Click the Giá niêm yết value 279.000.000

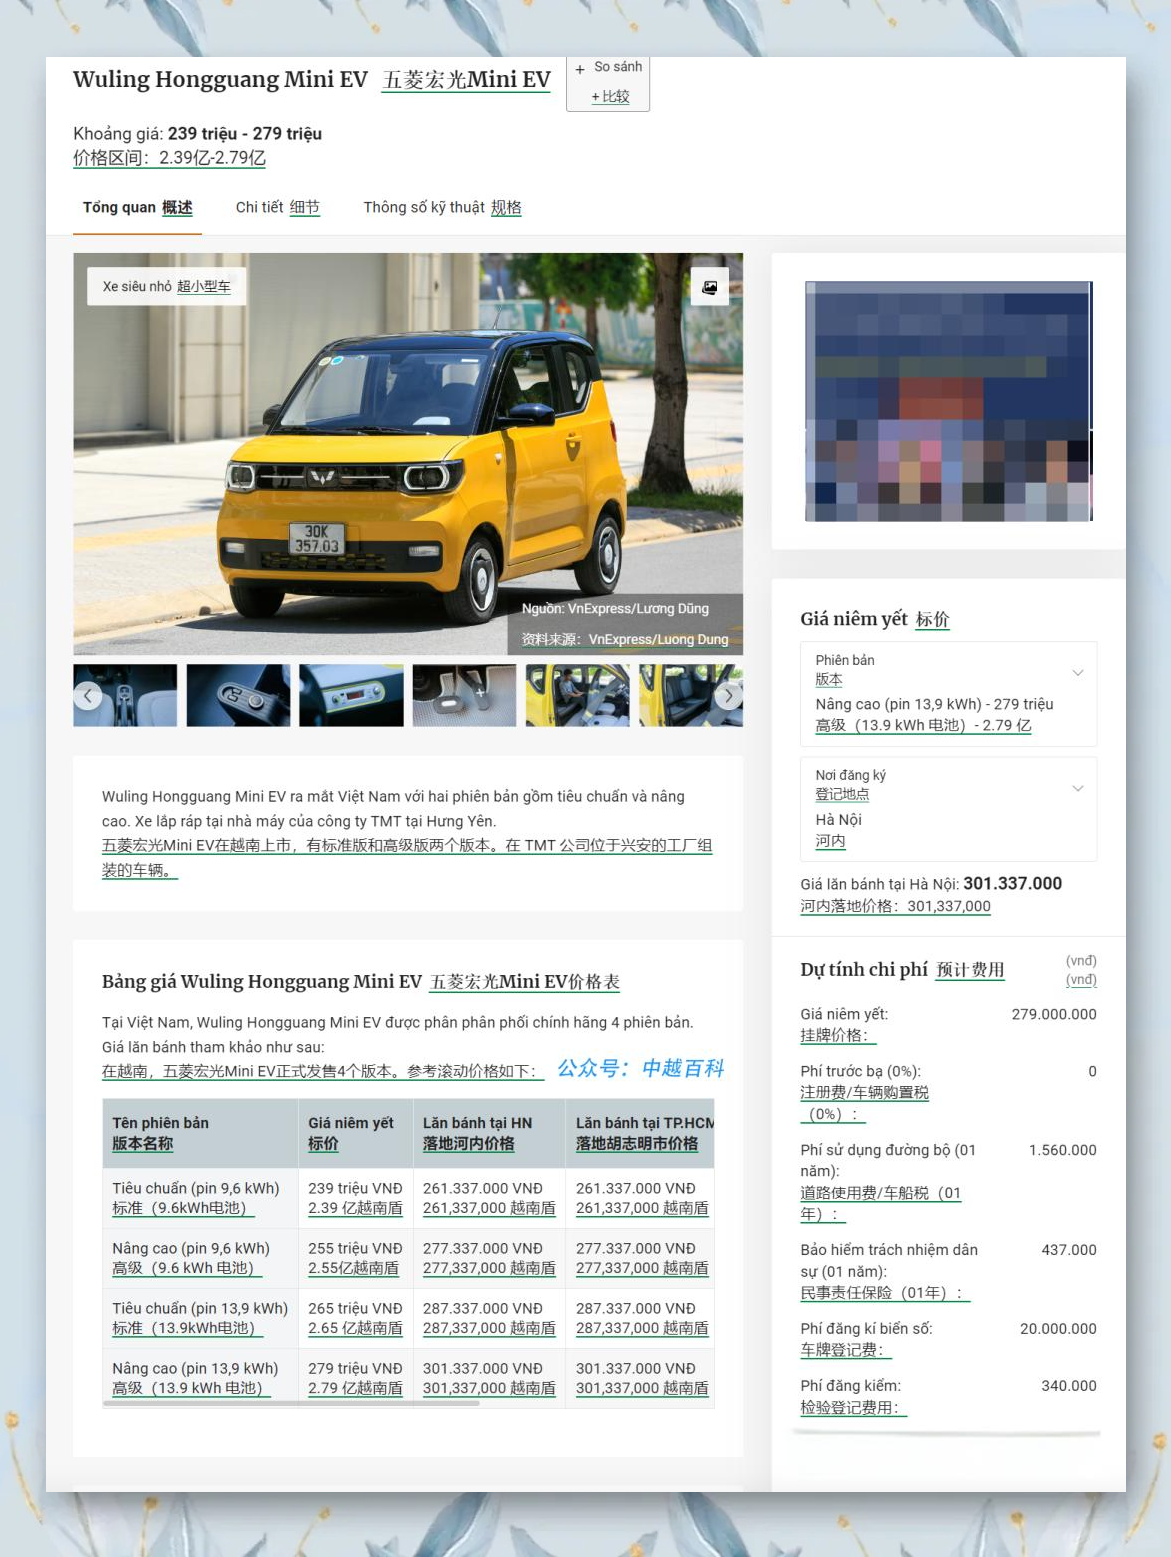(1054, 1014)
